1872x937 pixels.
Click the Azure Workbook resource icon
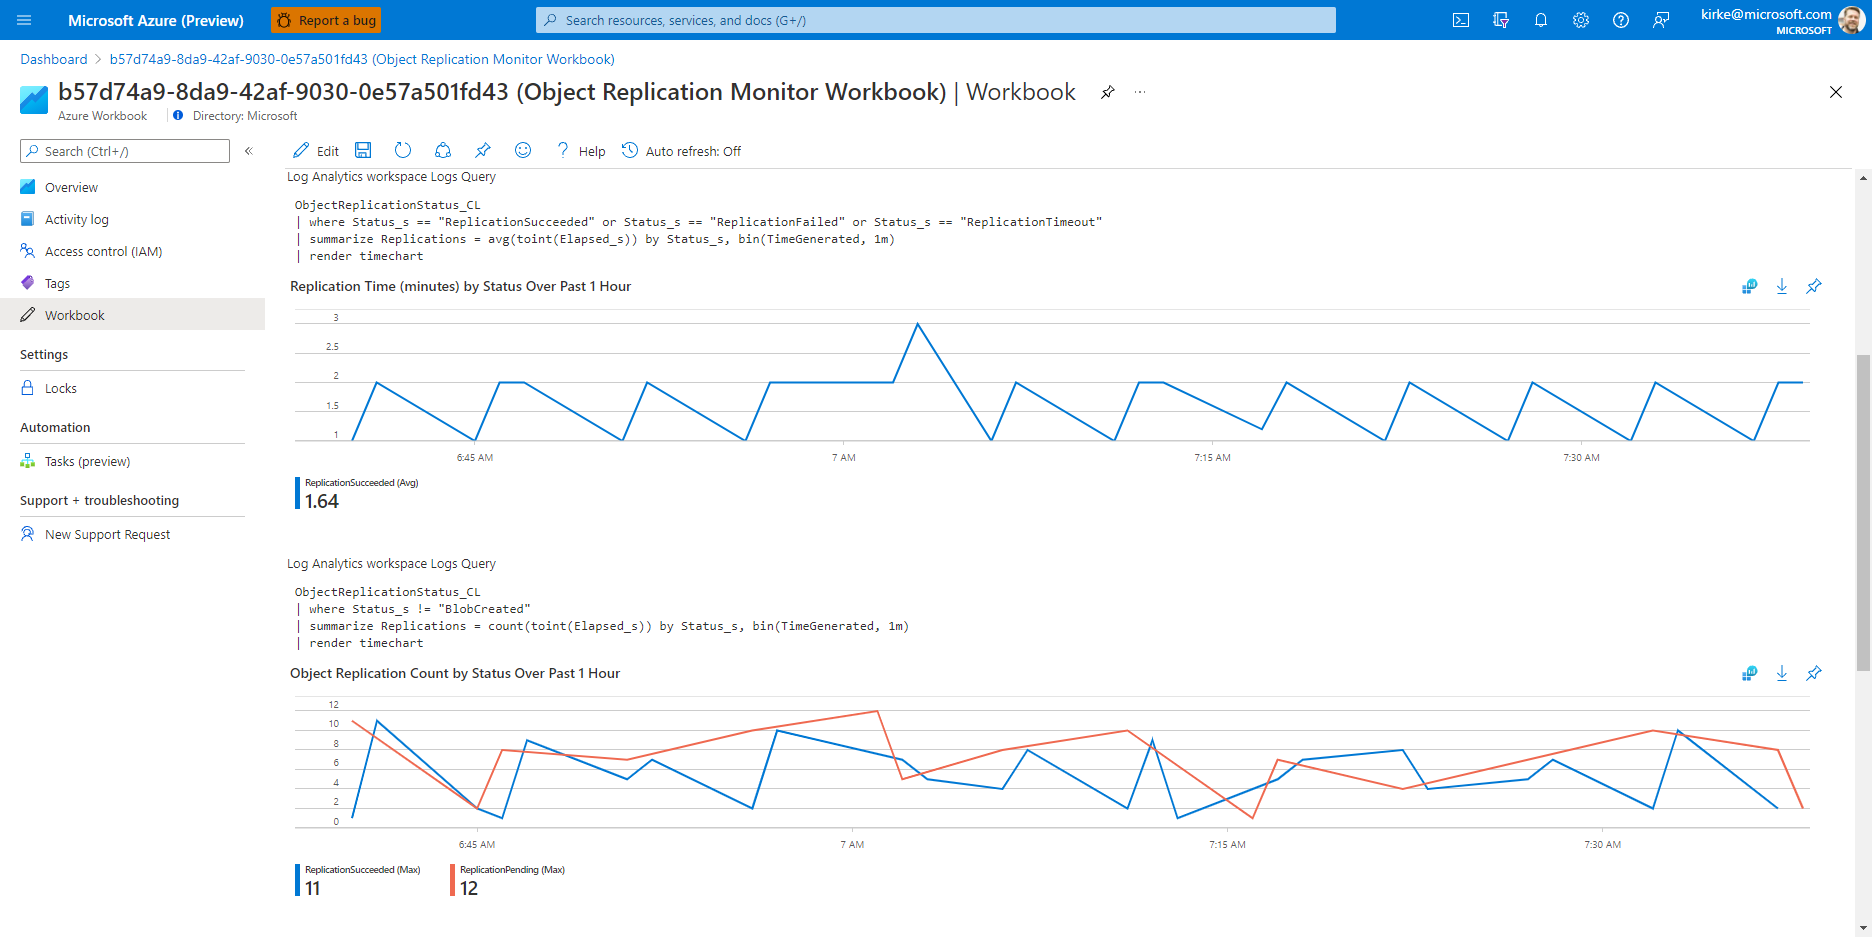pyautogui.click(x=34, y=99)
